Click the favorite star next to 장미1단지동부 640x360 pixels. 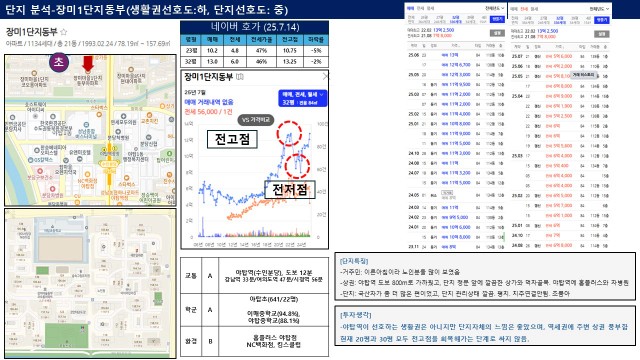(63, 32)
